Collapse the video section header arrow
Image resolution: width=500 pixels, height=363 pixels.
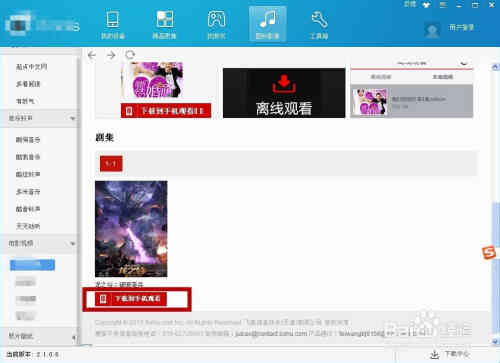pos(73,244)
